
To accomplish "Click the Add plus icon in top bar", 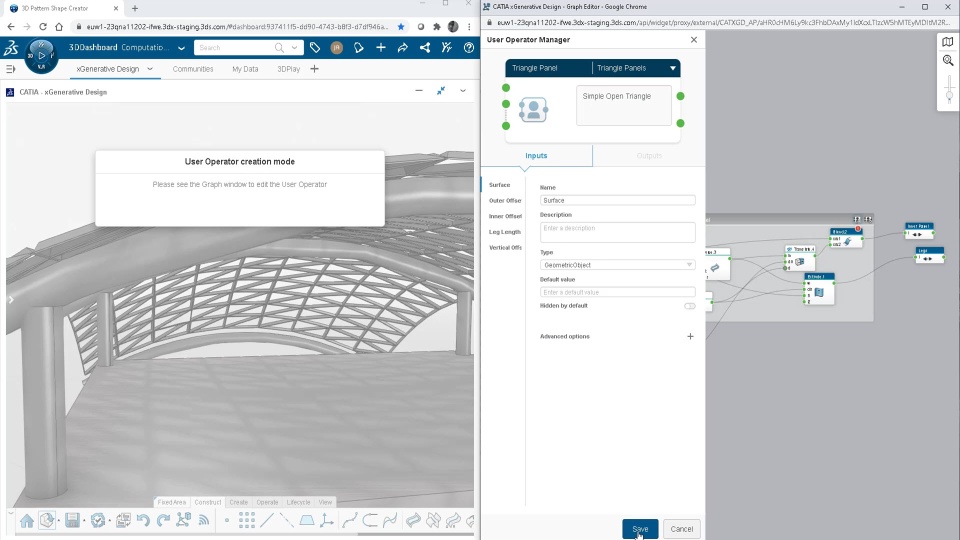I will click(x=380, y=48).
